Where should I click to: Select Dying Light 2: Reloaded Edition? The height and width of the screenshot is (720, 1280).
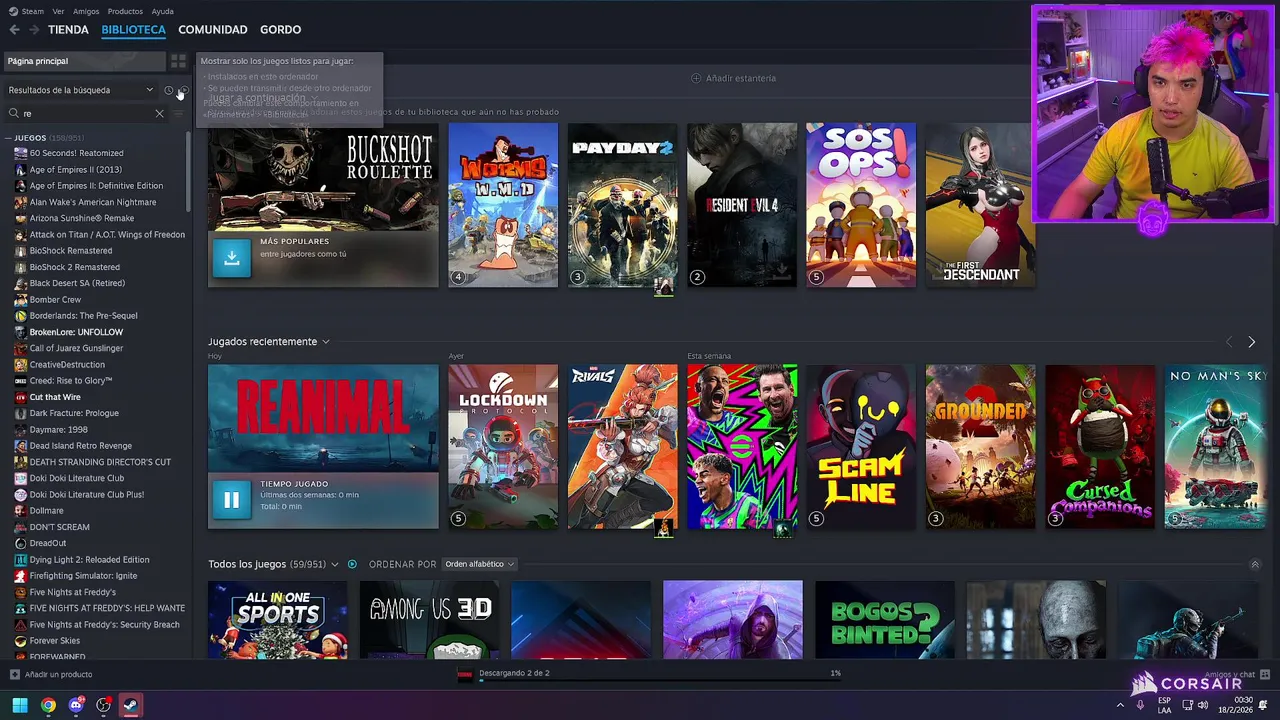click(x=89, y=560)
